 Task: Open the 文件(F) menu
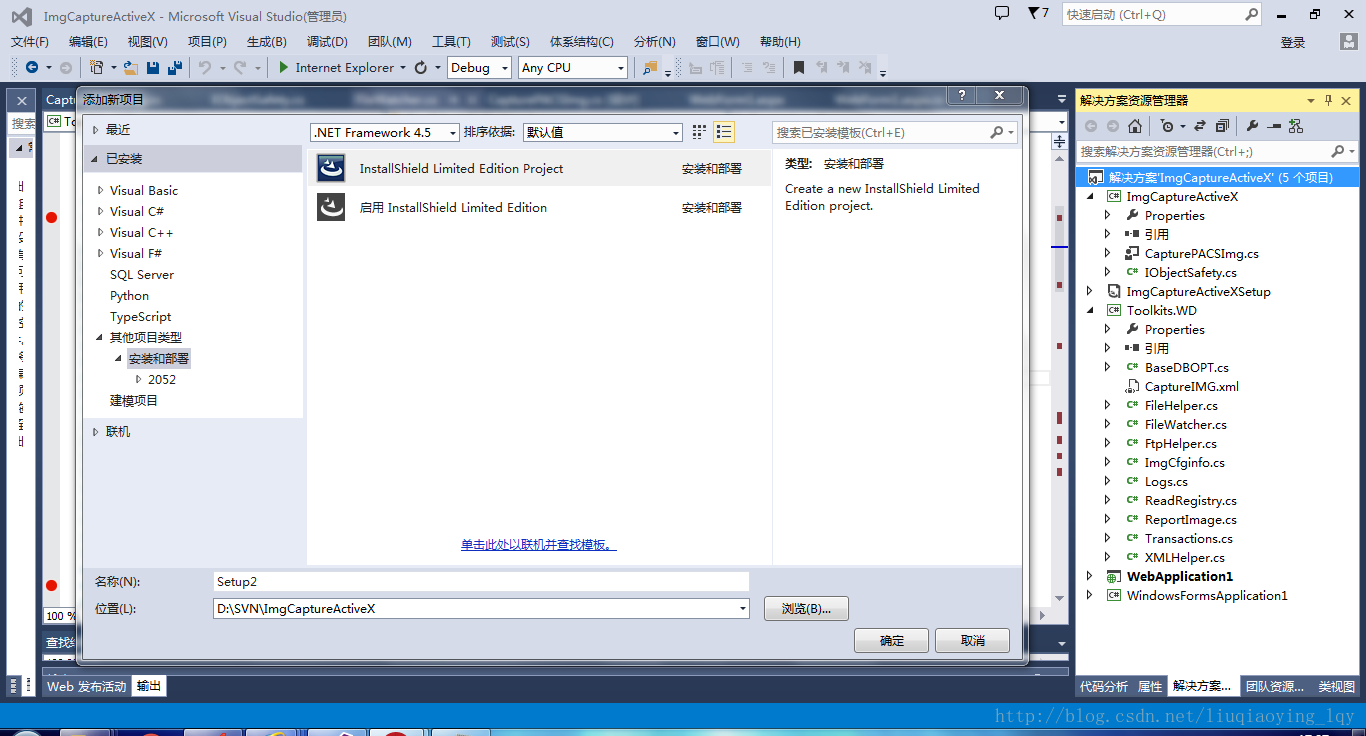(30, 41)
